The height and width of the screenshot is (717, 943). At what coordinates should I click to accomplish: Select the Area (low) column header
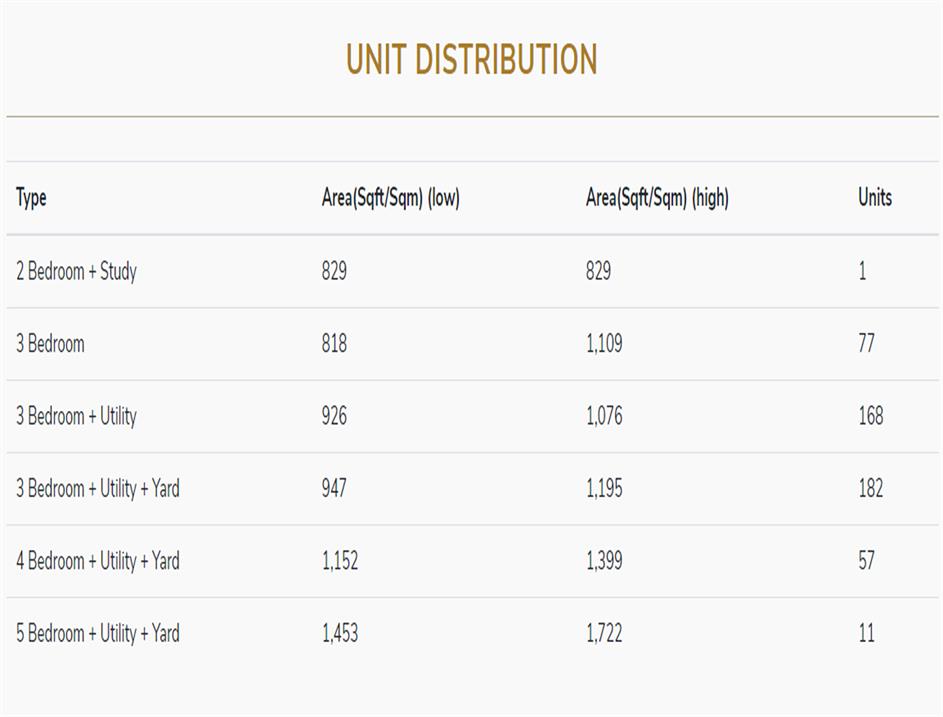pos(390,198)
